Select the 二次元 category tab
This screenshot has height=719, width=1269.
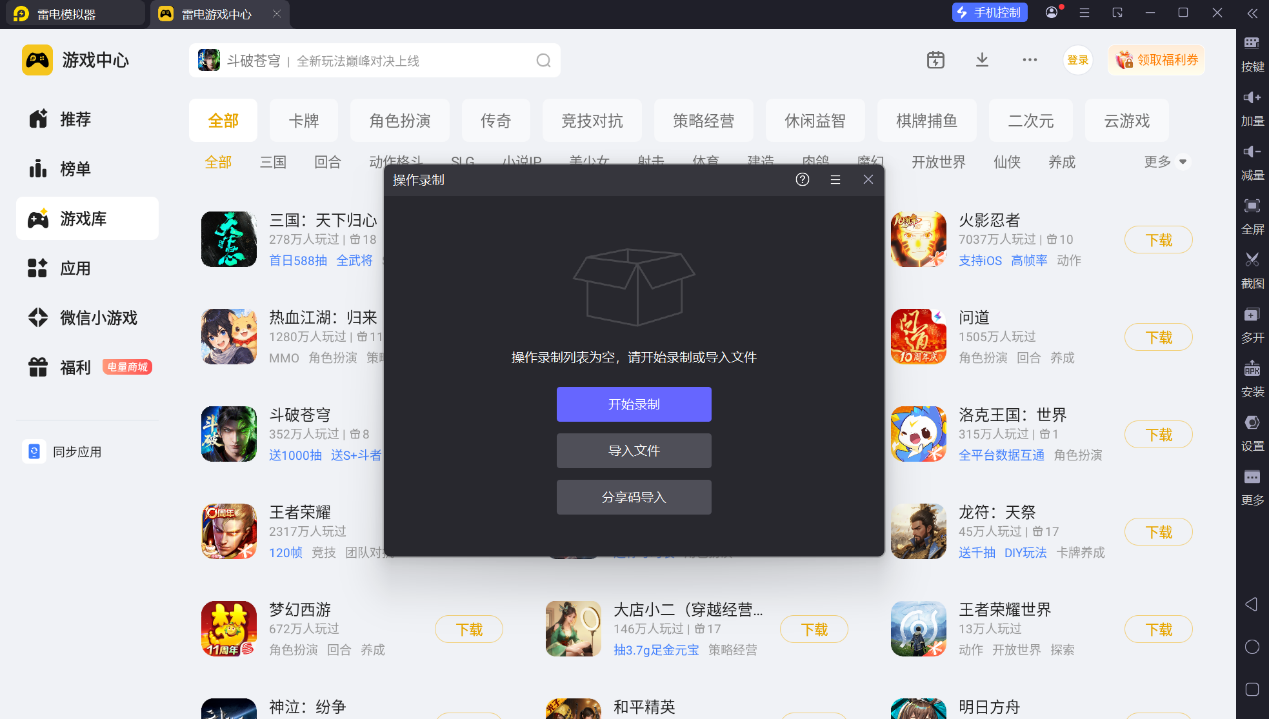click(1031, 120)
